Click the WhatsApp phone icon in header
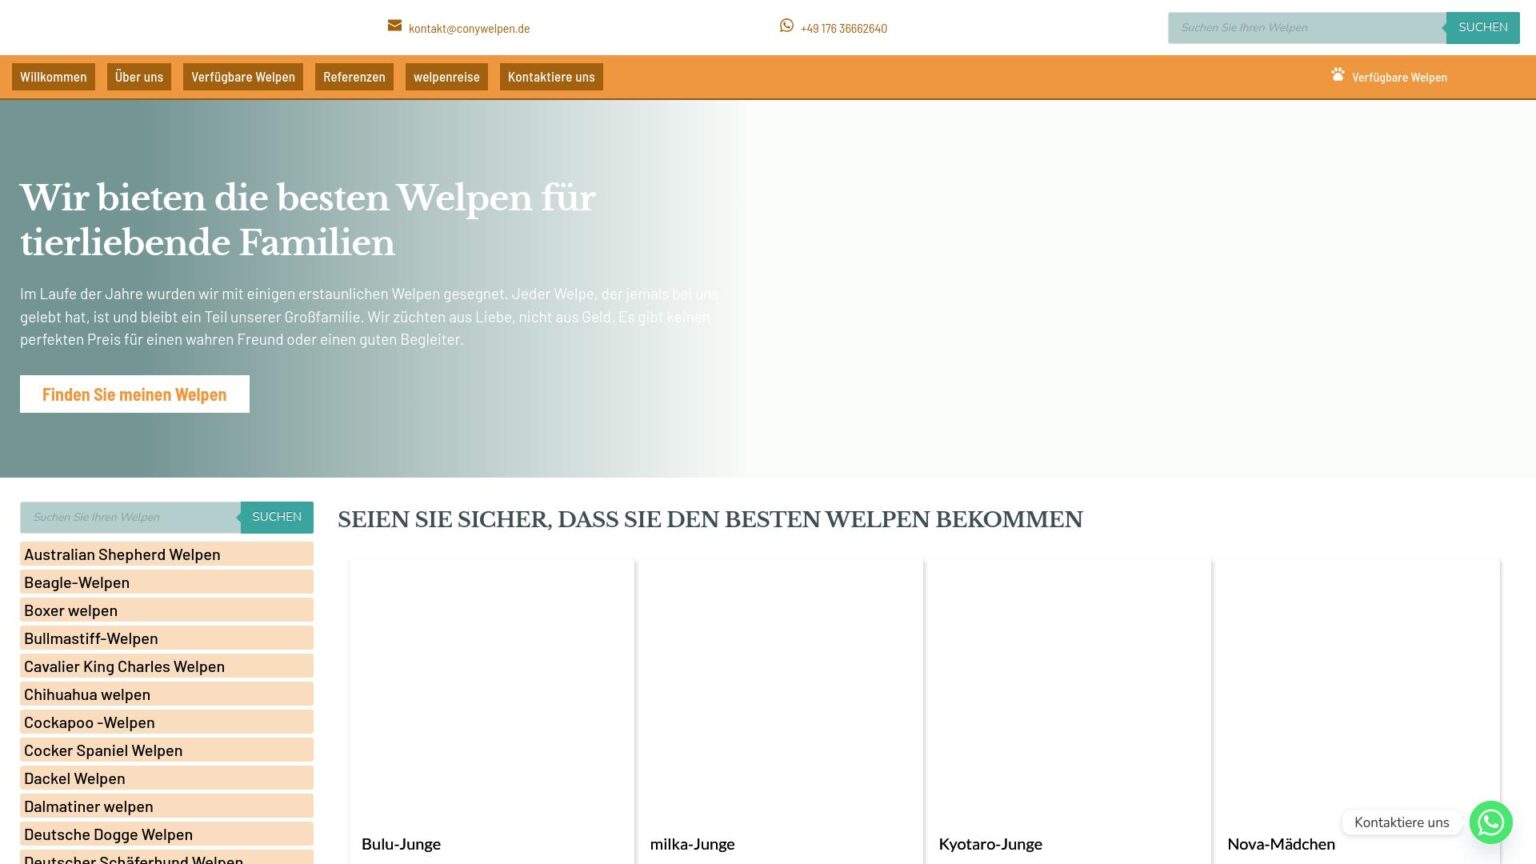1536x864 pixels. (787, 26)
